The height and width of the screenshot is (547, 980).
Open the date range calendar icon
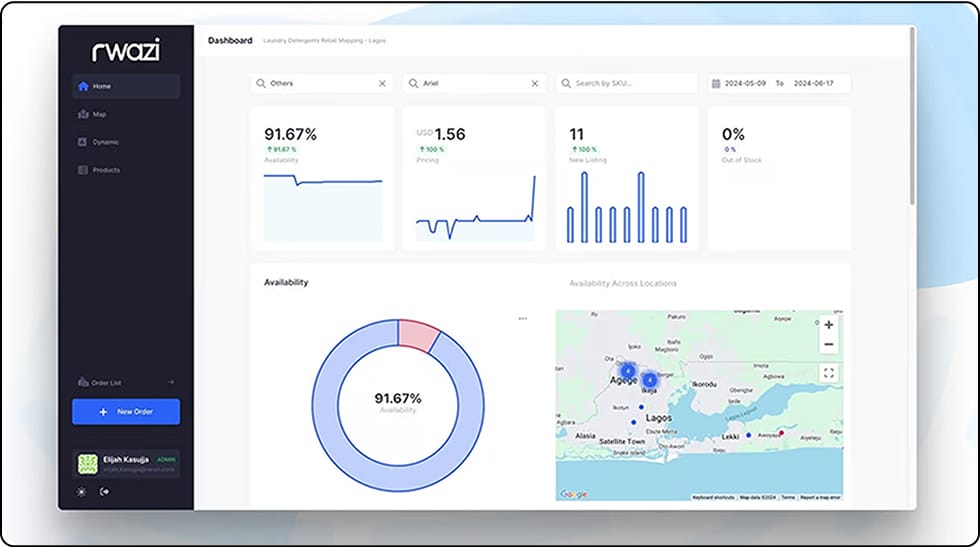click(716, 83)
